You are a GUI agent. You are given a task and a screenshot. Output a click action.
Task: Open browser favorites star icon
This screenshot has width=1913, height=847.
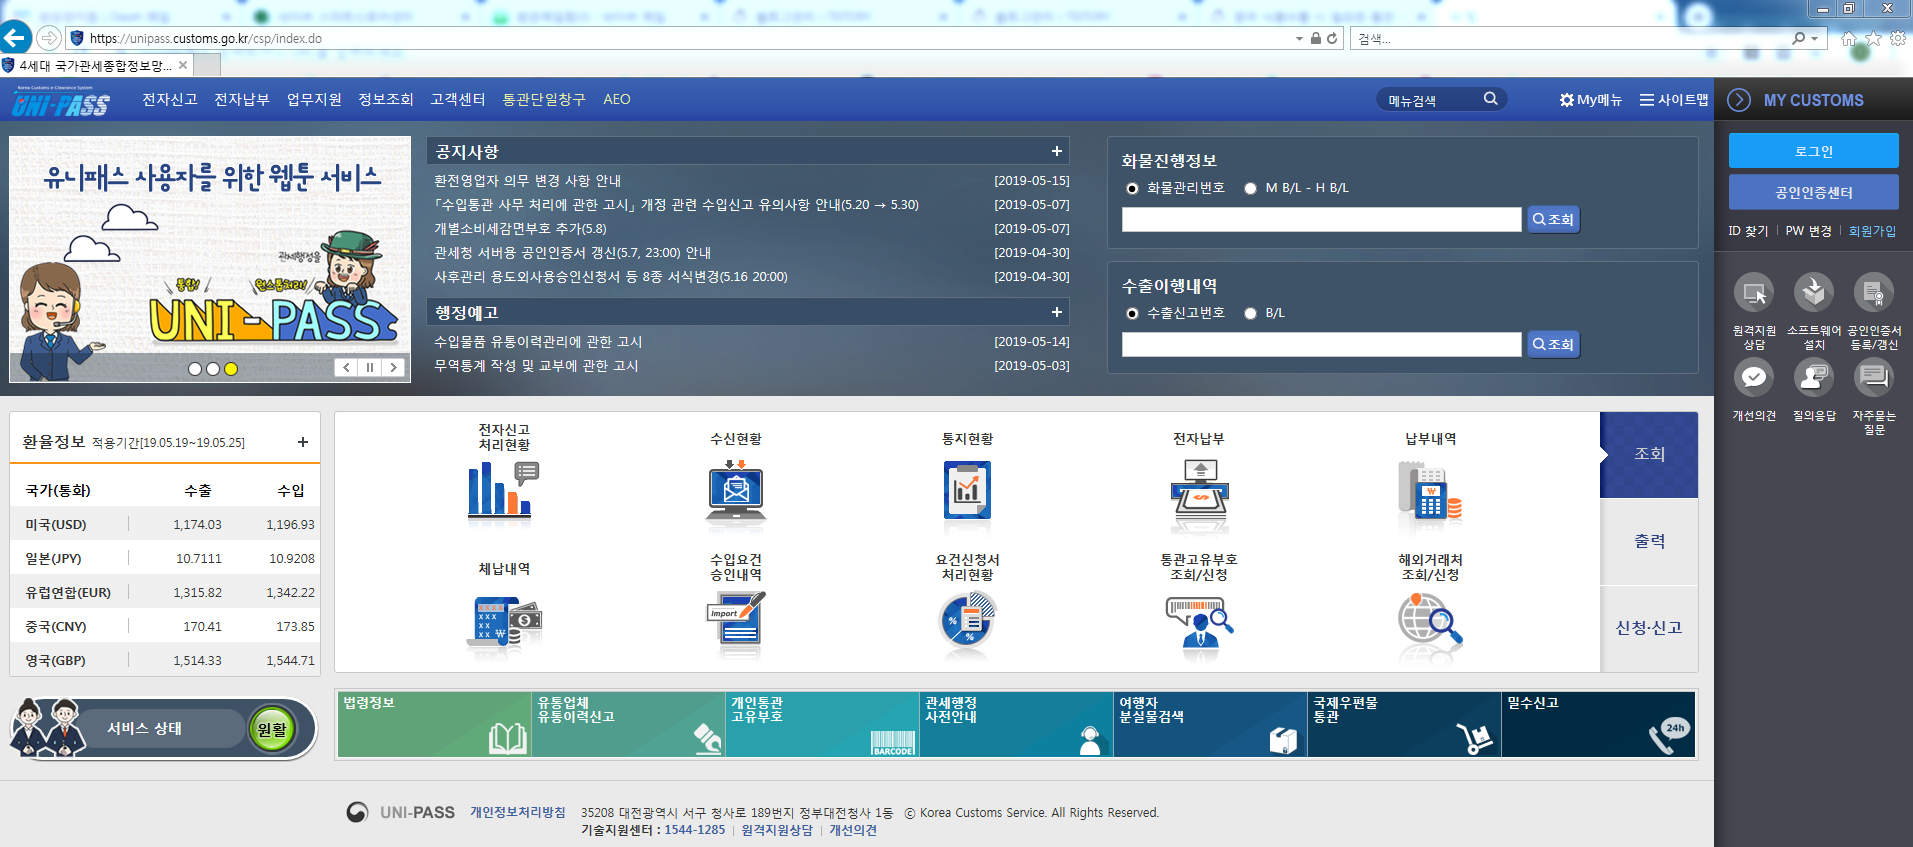point(1873,38)
